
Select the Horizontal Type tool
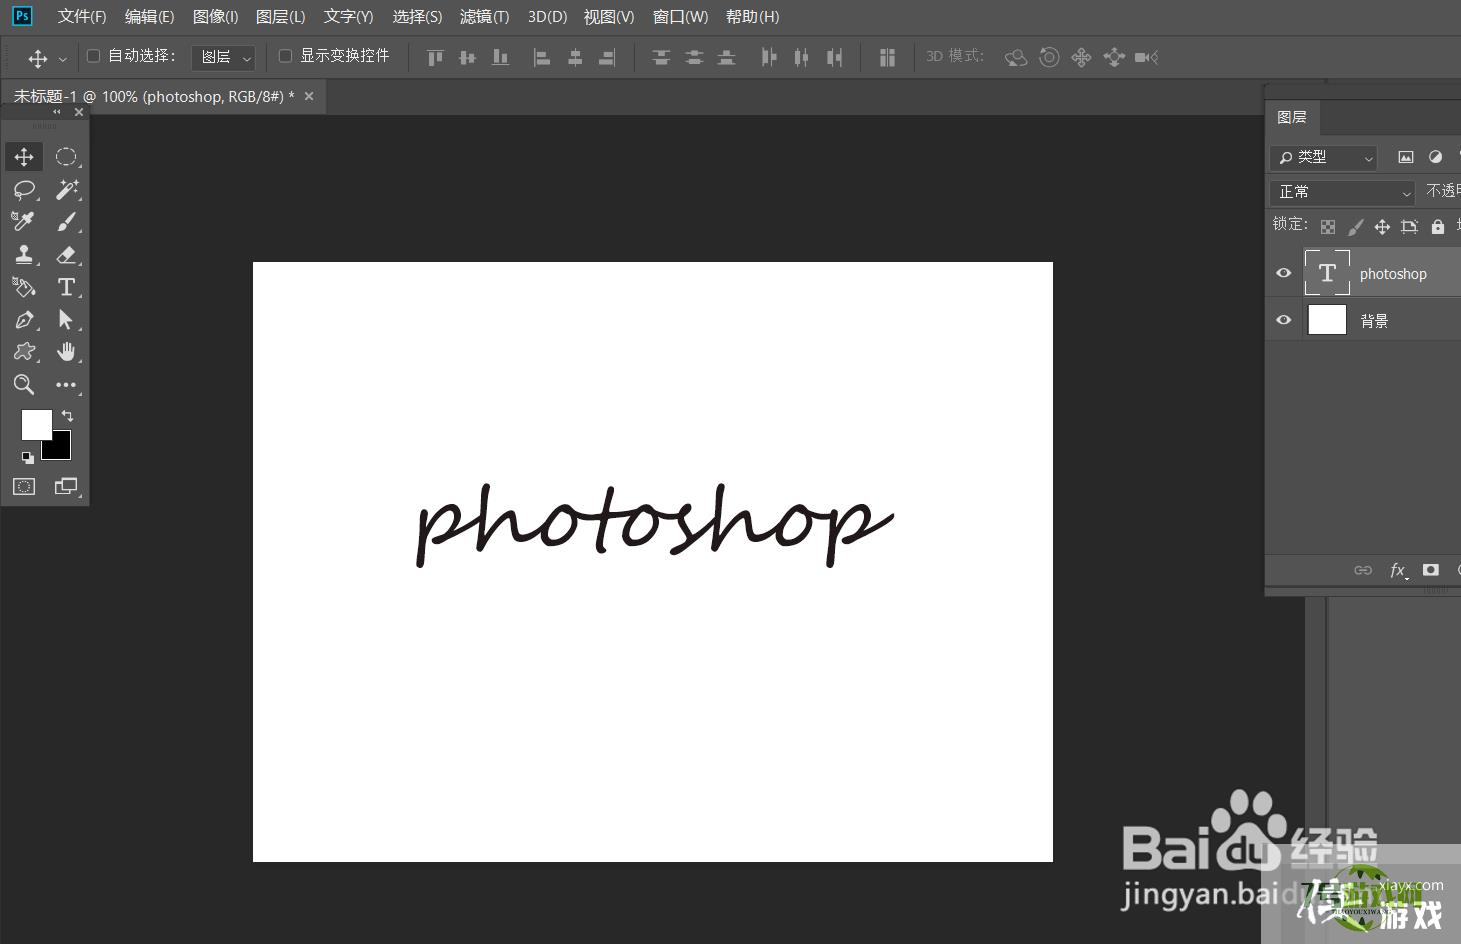[x=66, y=287]
